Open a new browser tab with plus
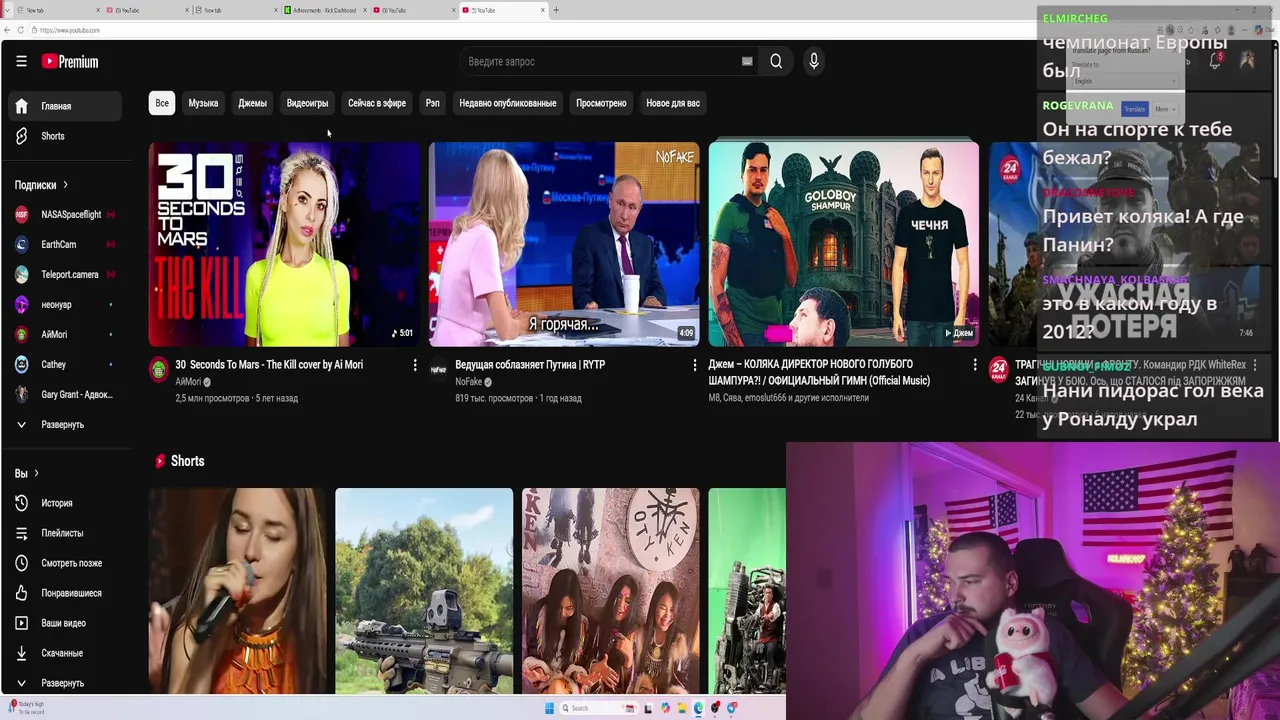Viewport: 1280px width, 720px height. click(556, 10)
